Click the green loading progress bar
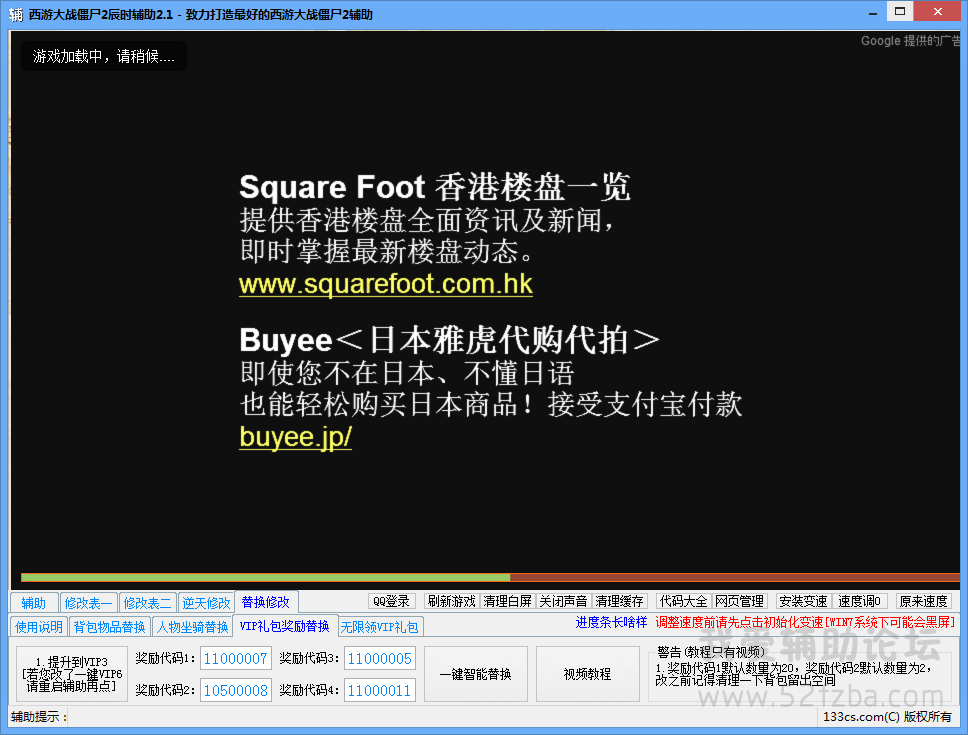This screenshot has width=968, height=735. (265, 577)
